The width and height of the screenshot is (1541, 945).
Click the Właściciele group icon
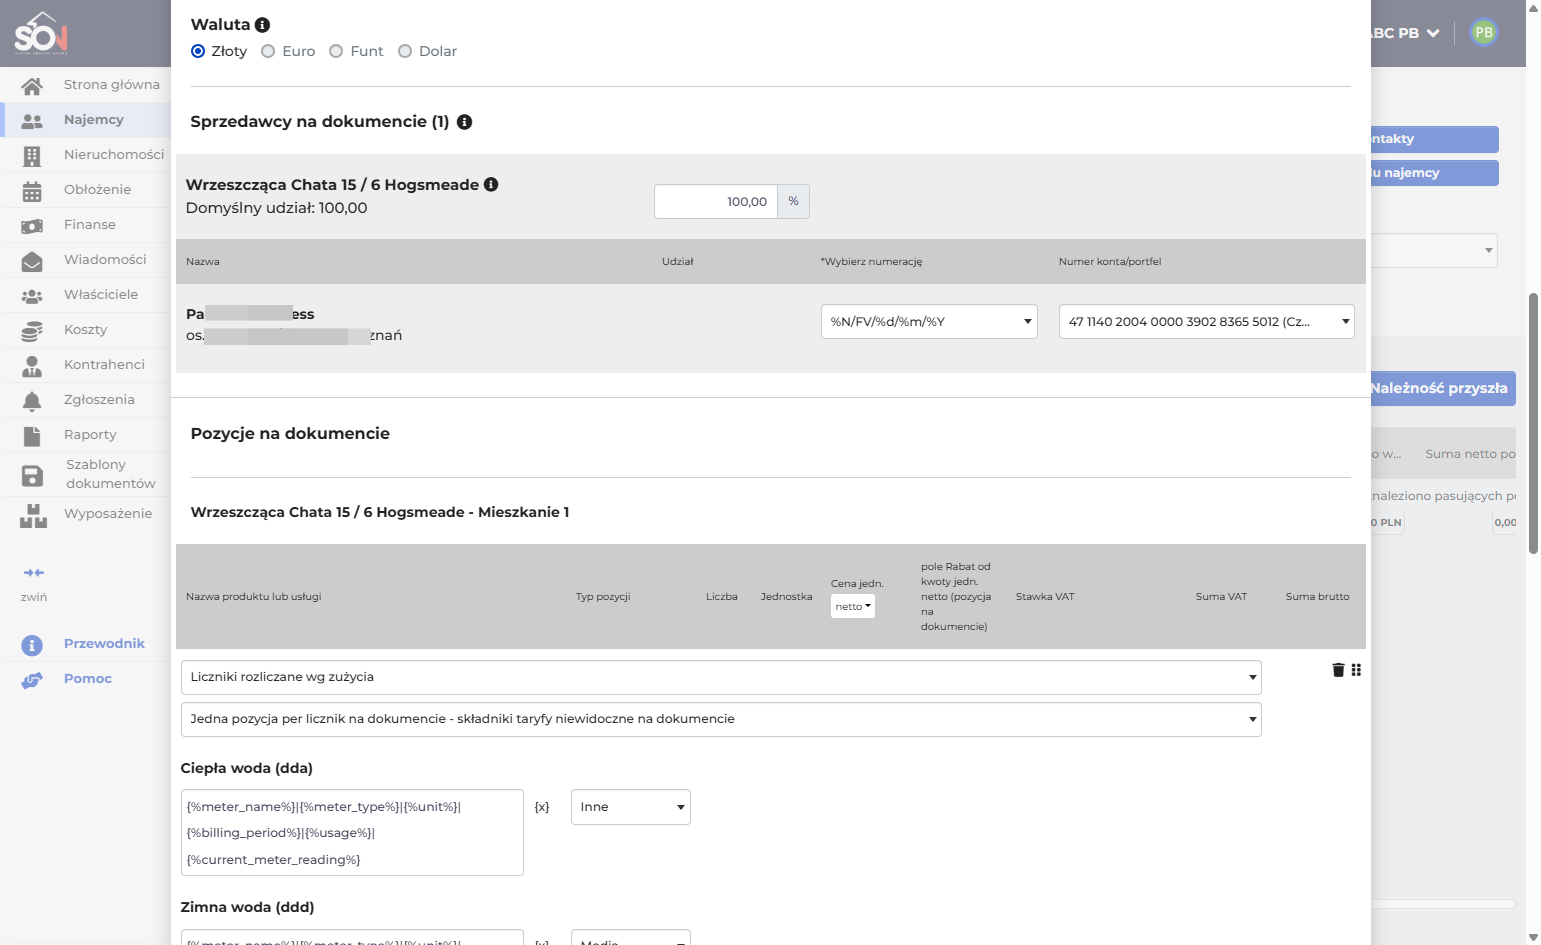(x=32, y=296)
